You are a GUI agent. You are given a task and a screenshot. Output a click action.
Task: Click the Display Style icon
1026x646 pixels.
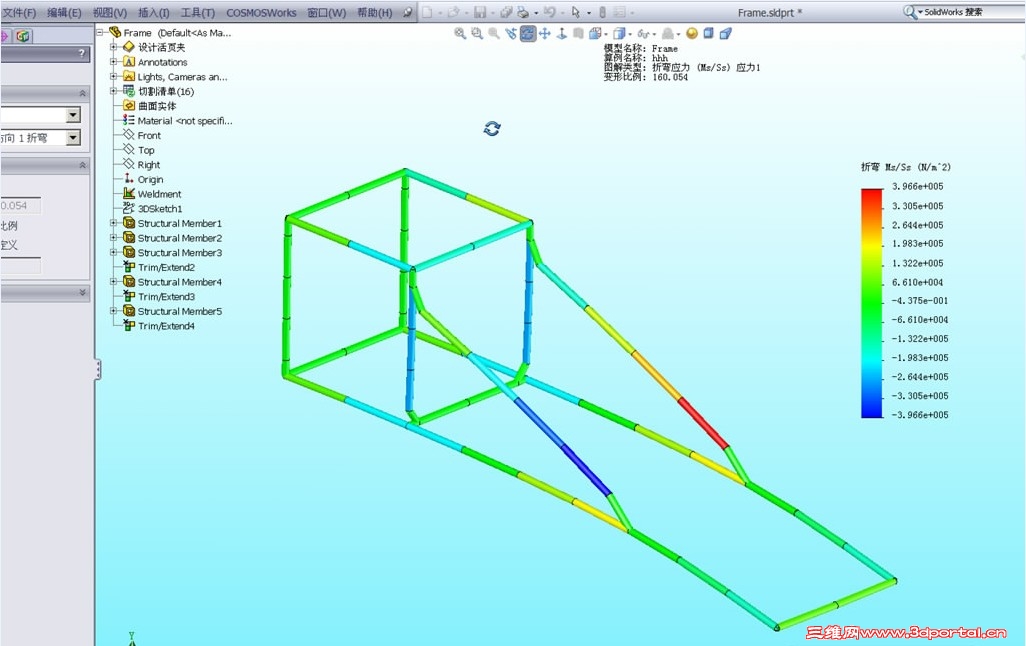pos(618,33)
